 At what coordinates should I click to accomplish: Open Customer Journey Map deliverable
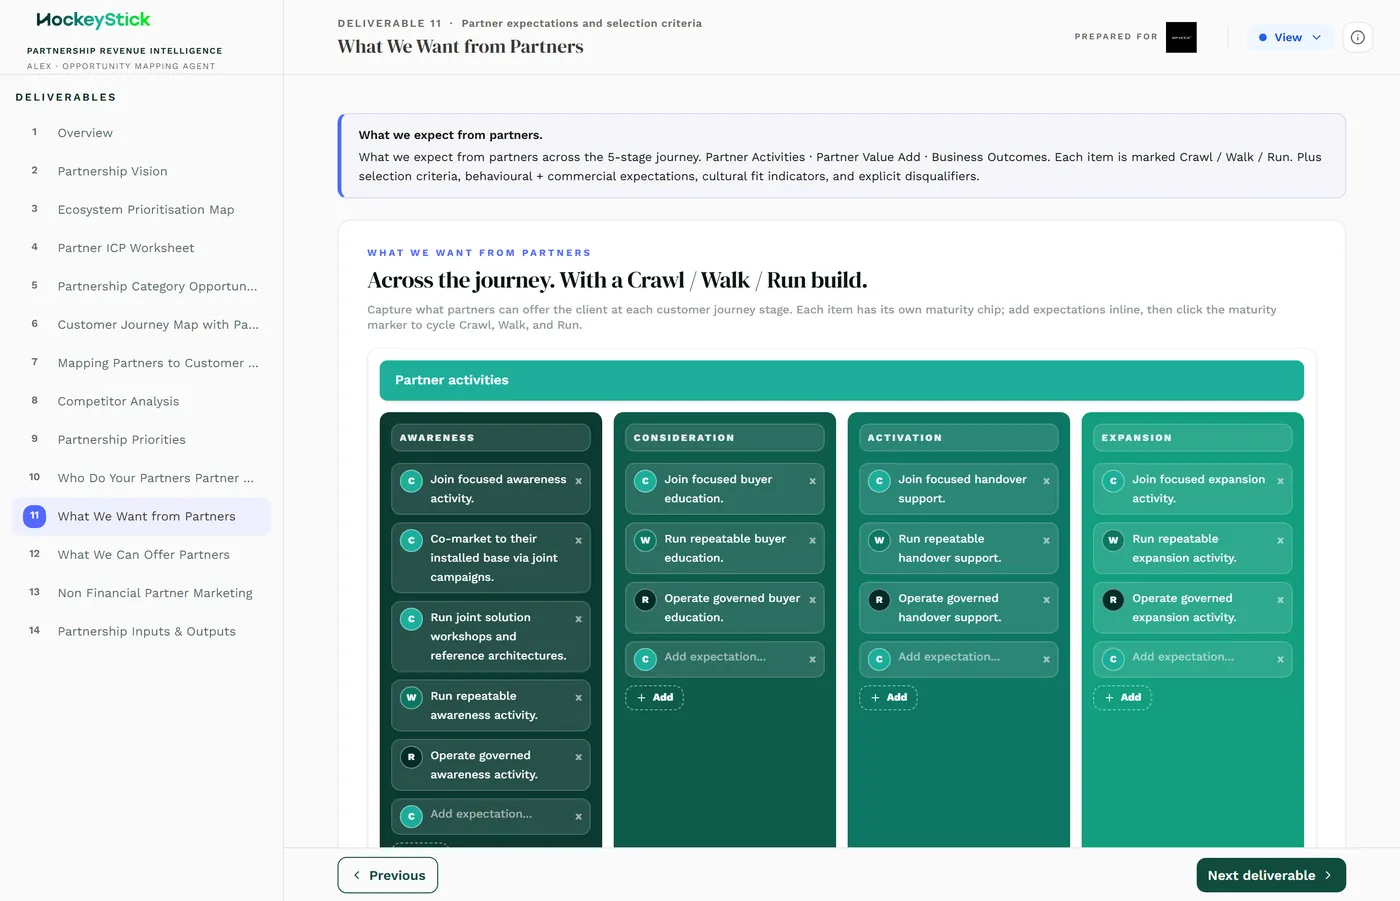click(141, 325)
